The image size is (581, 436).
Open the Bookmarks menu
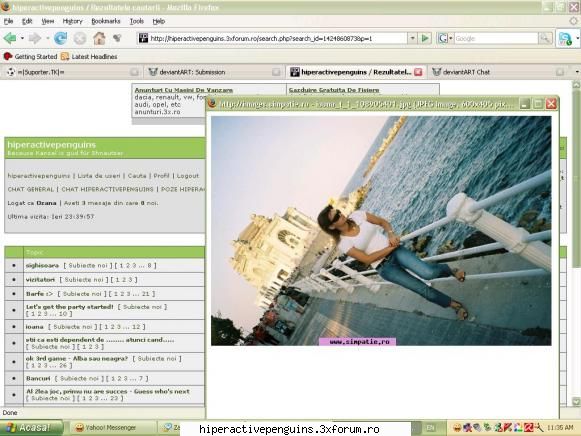tap(106, 21)
